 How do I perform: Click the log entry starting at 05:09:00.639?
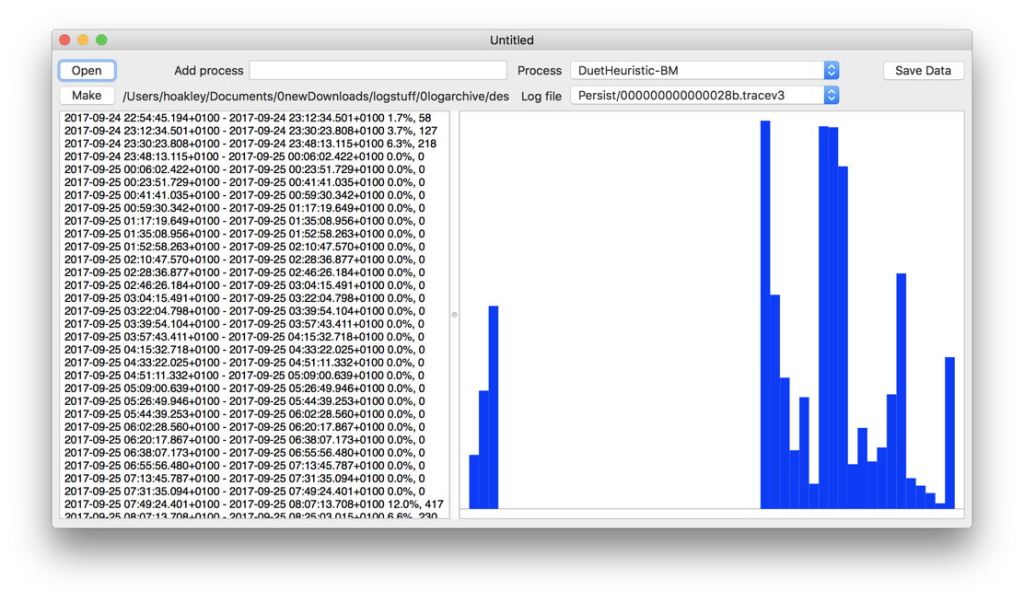[x=243, y=389]
